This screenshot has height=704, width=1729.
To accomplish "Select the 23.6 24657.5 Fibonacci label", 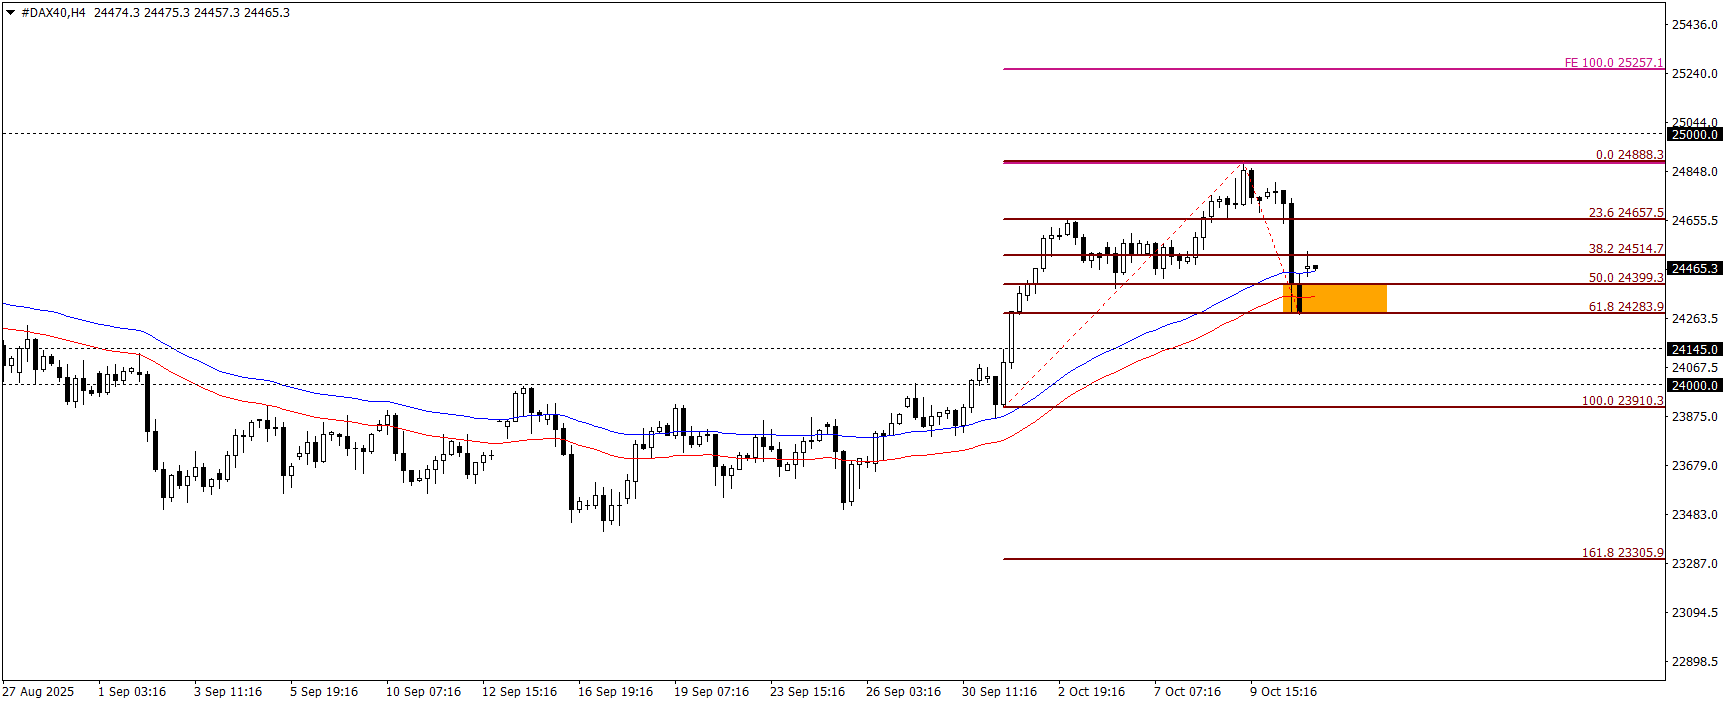I will point(1626,213).
